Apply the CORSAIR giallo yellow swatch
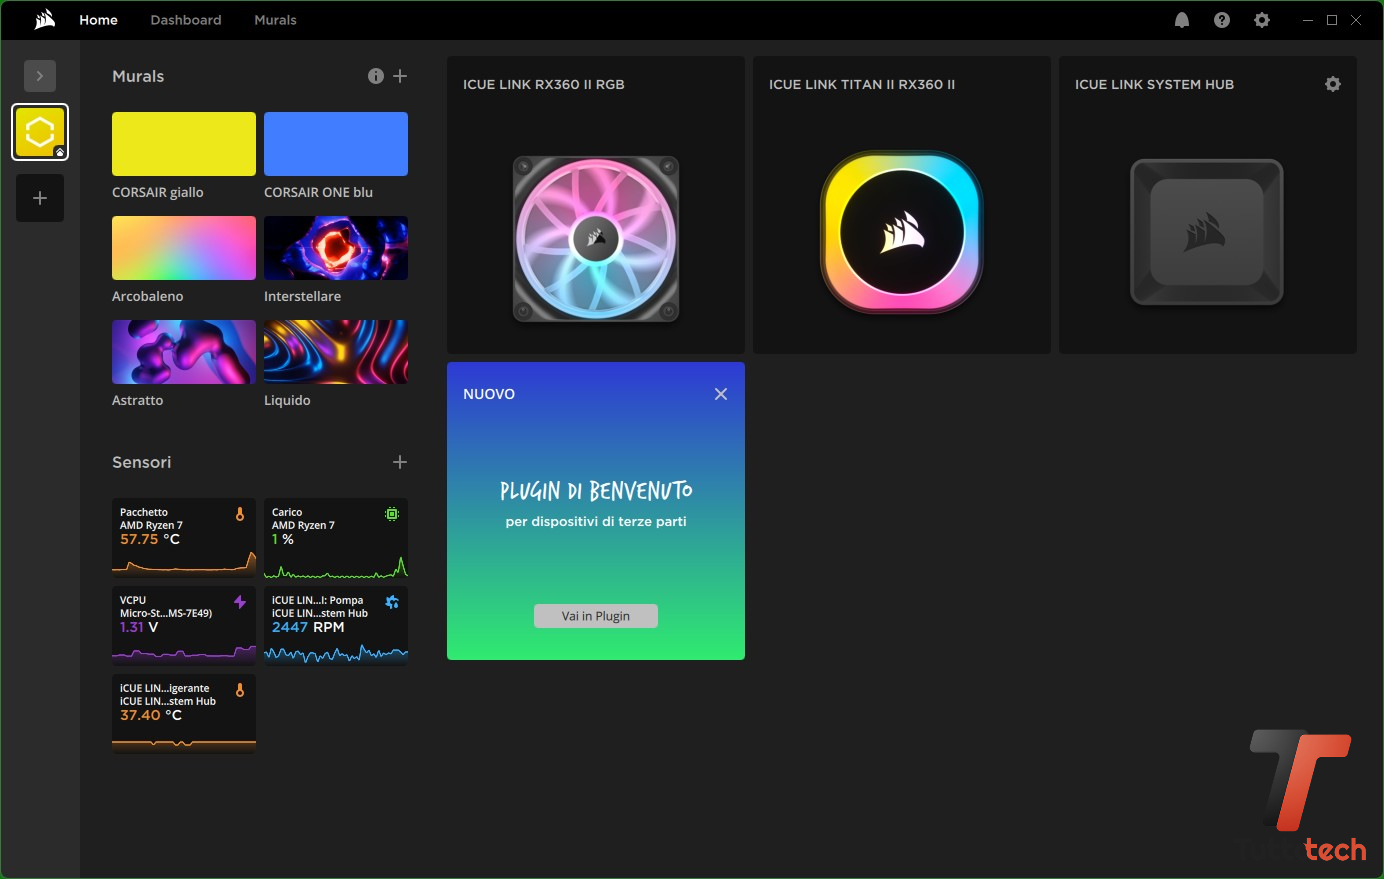The width and height of the screenshot is (1384, 879). click(x=184, y=144)
